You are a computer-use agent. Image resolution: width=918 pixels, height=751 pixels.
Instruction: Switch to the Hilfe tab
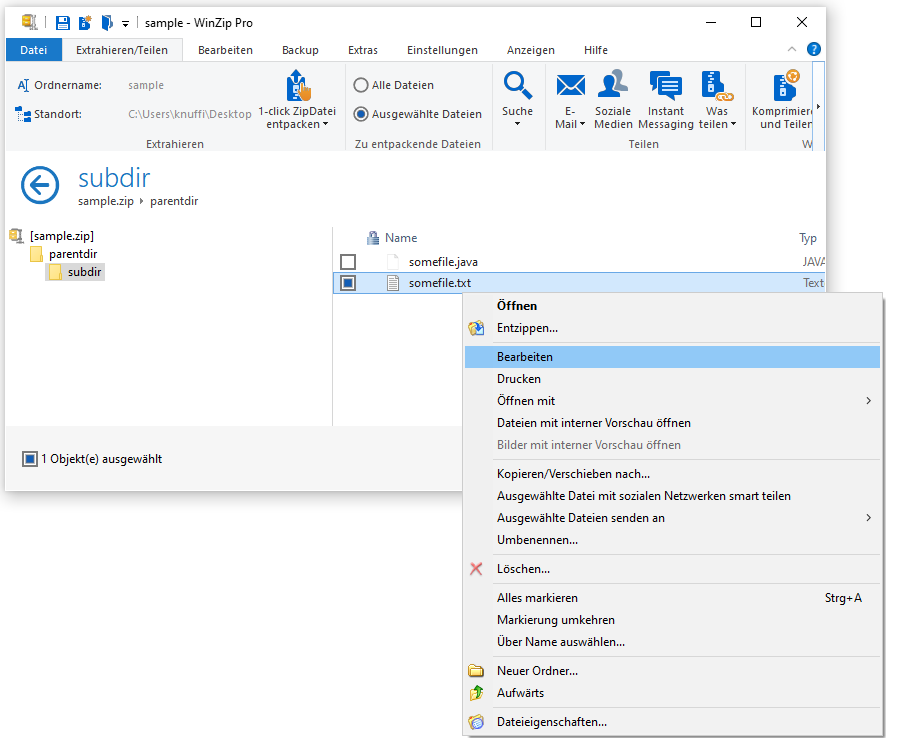[x=596, y=50]
